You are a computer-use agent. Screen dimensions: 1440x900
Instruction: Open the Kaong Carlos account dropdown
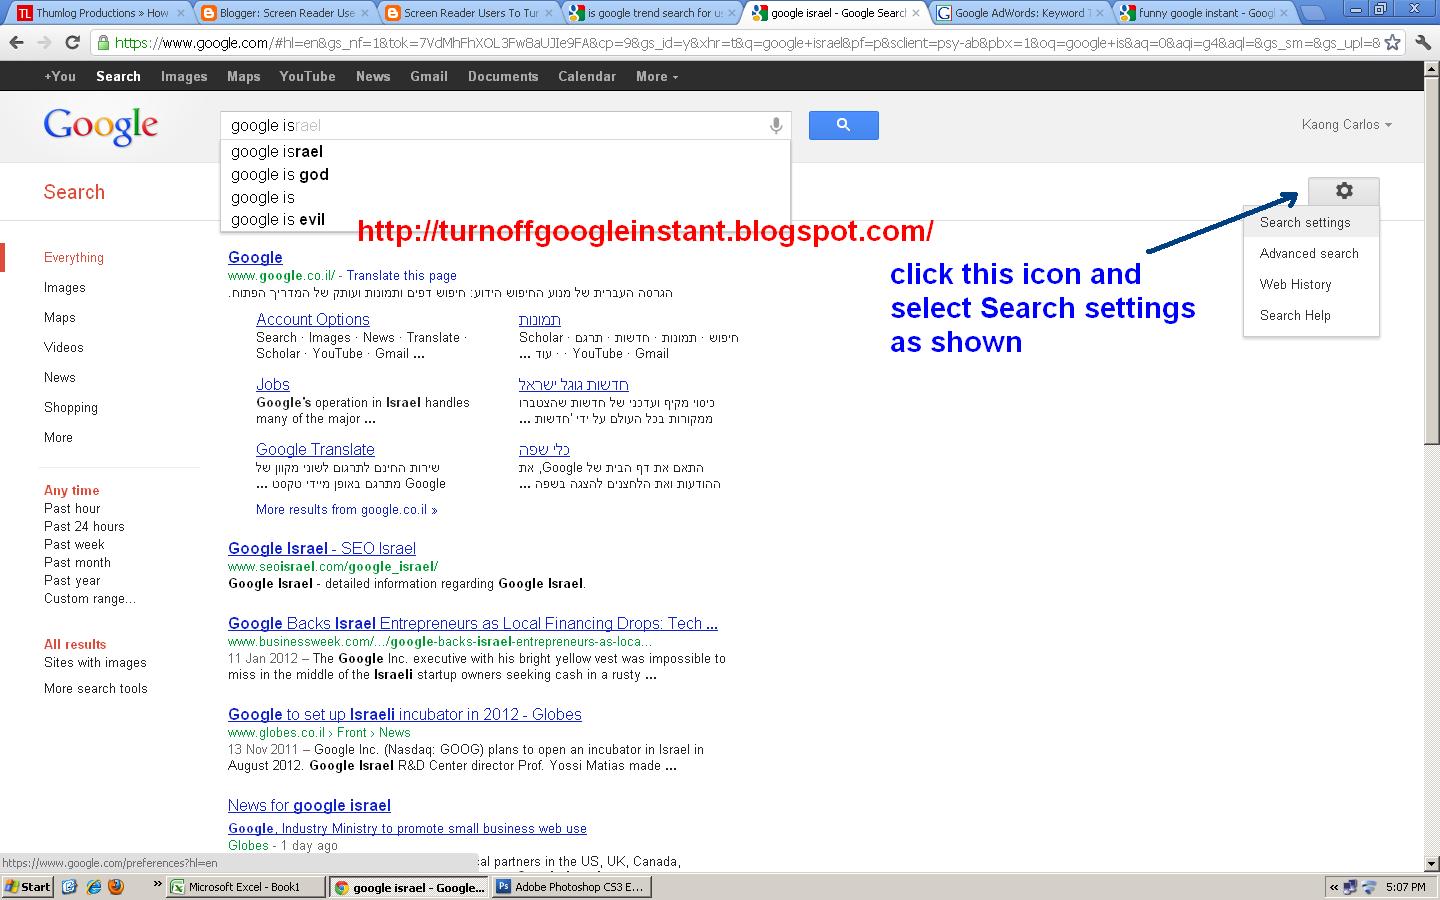pyautogui.click(x=1346, y=125)
